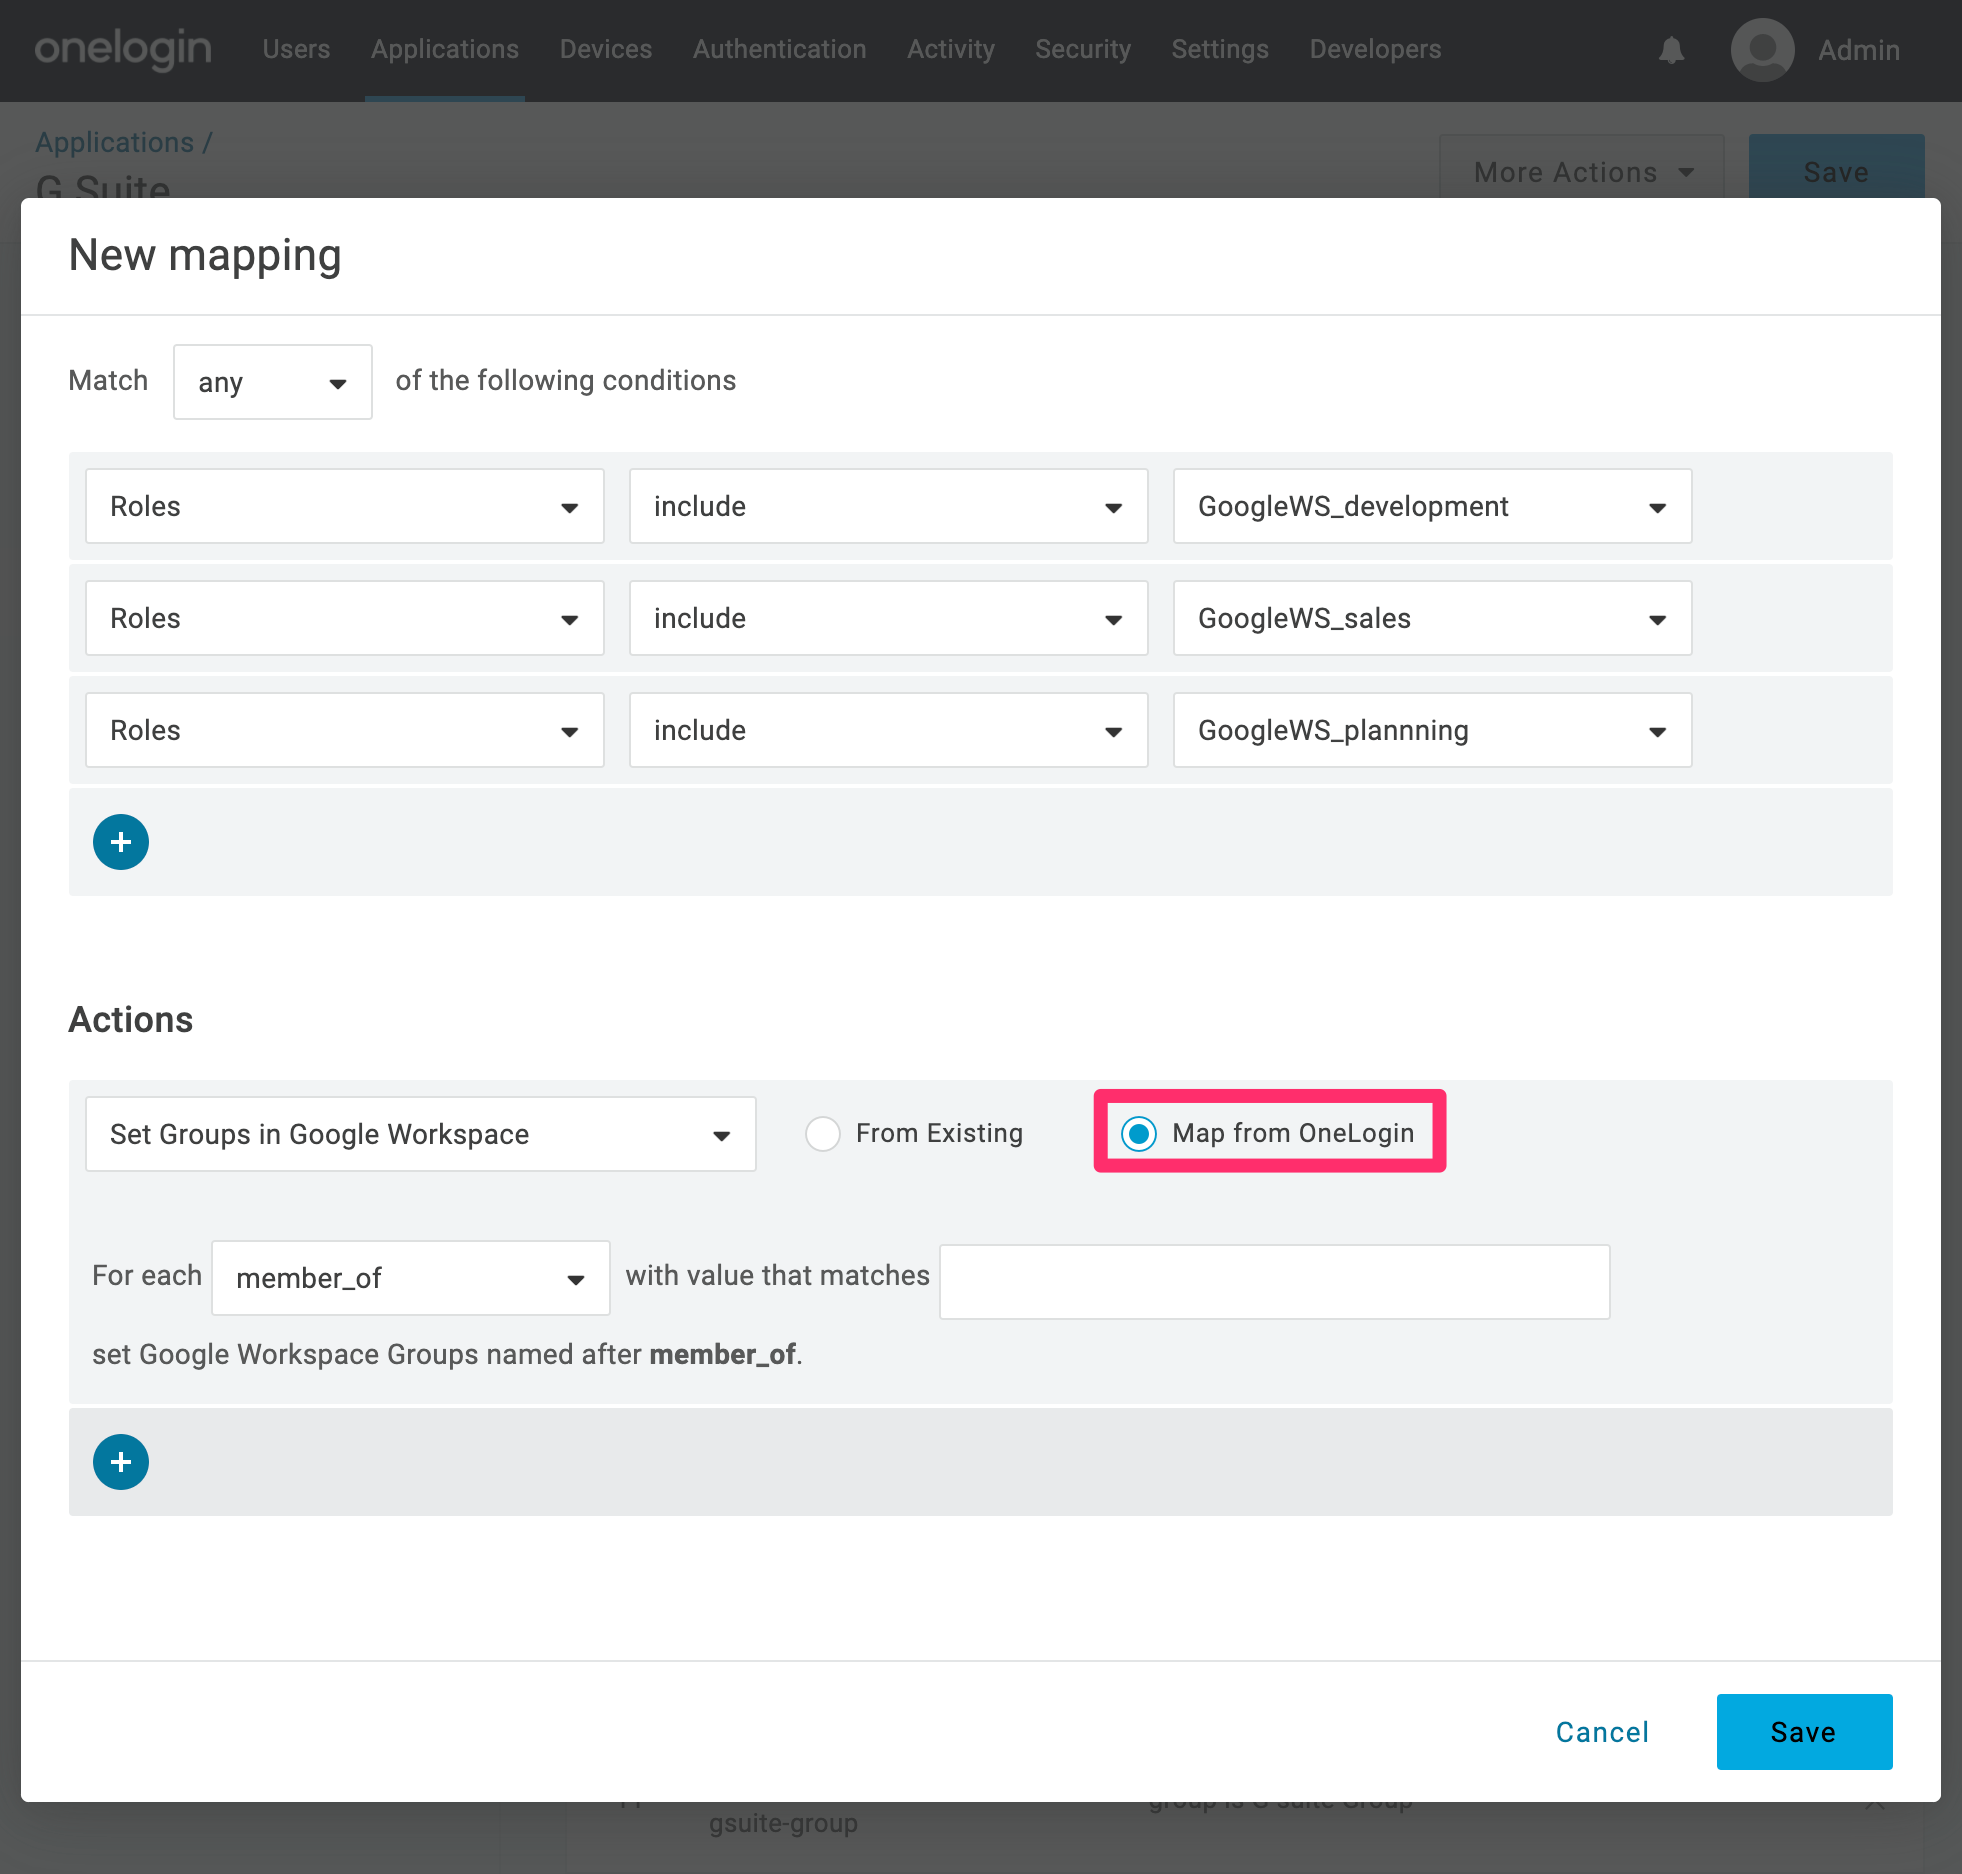Image resolution: width=1962 pixels, height=1874 pixels.
Task: Open the Match any dropdown
Action: coord(273,382)
